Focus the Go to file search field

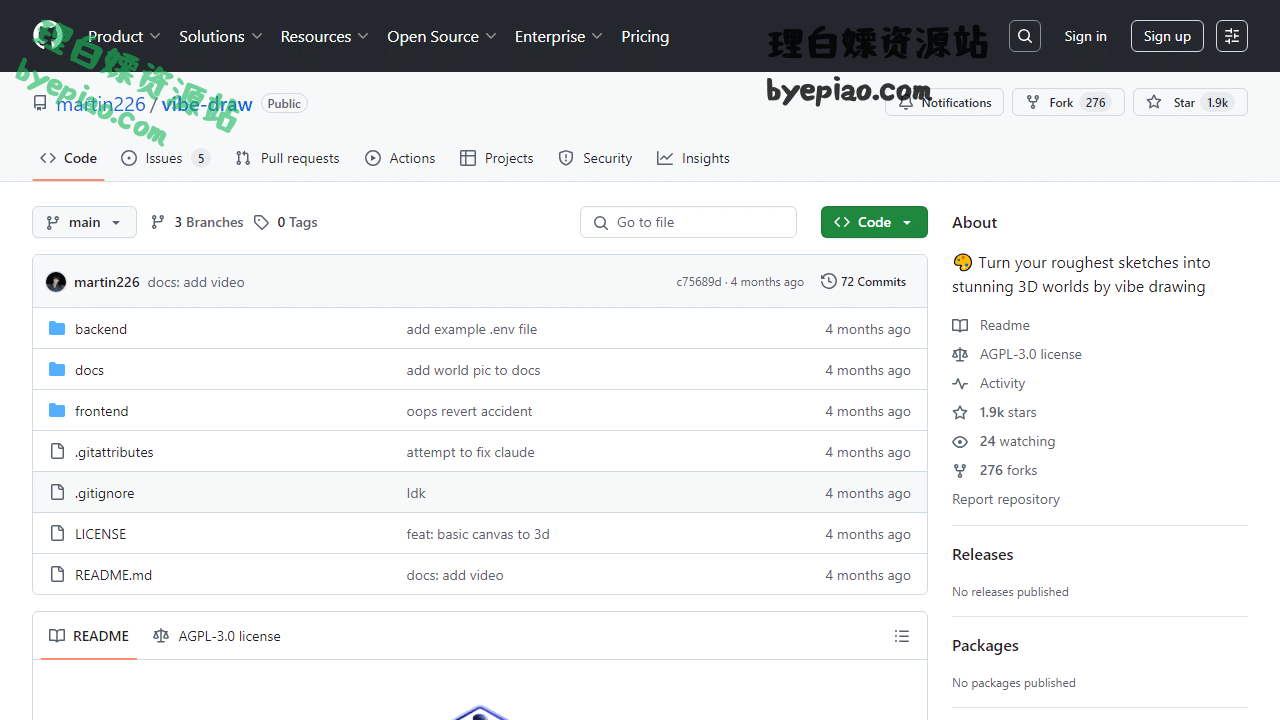point(688,222)
